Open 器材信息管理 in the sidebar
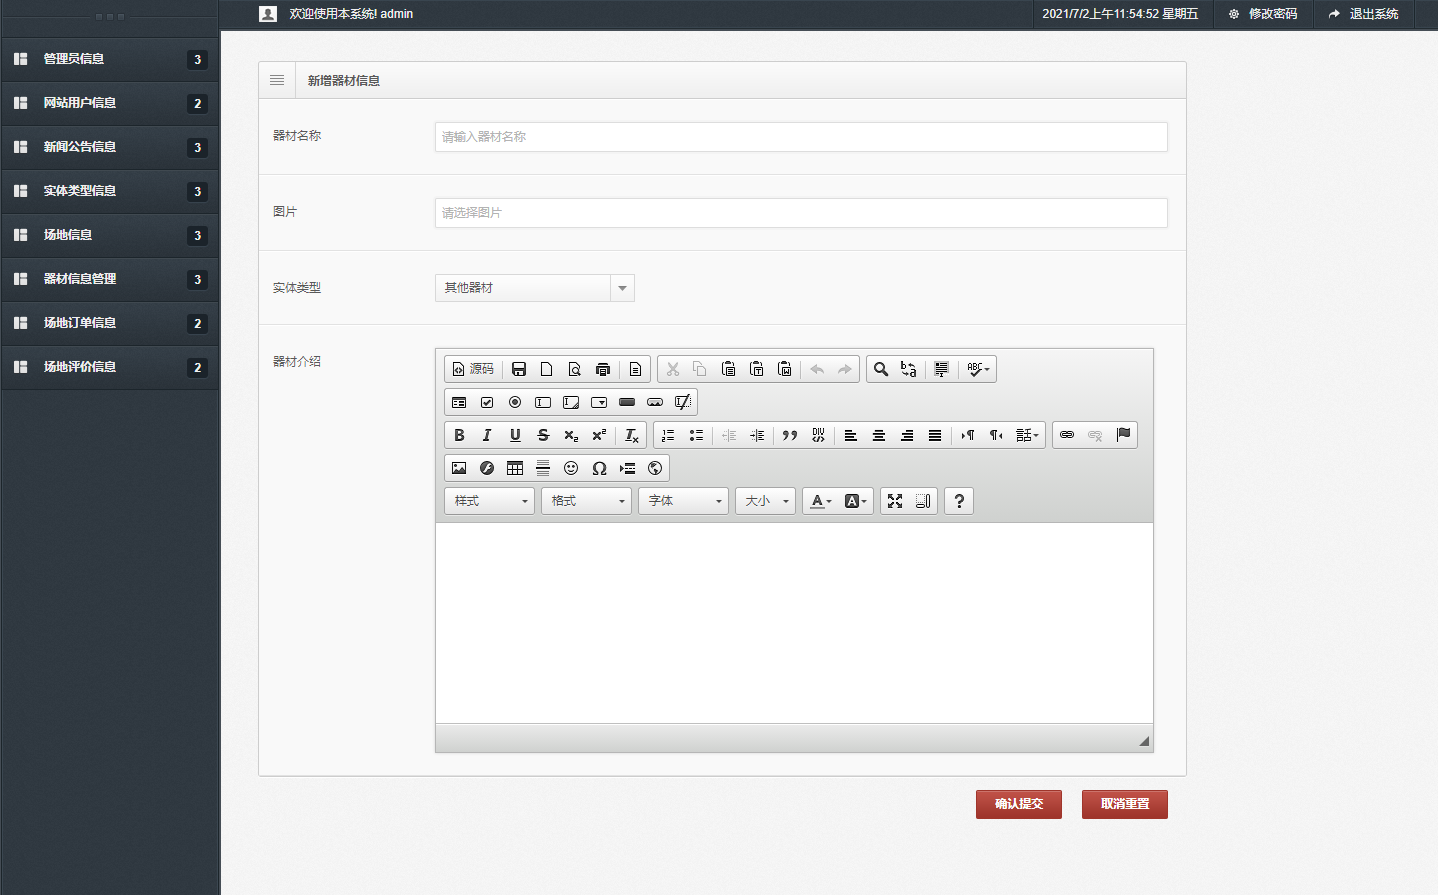The width and height of the screenshot is (1438, 895). pyautogui.click(x=80, y=279)
